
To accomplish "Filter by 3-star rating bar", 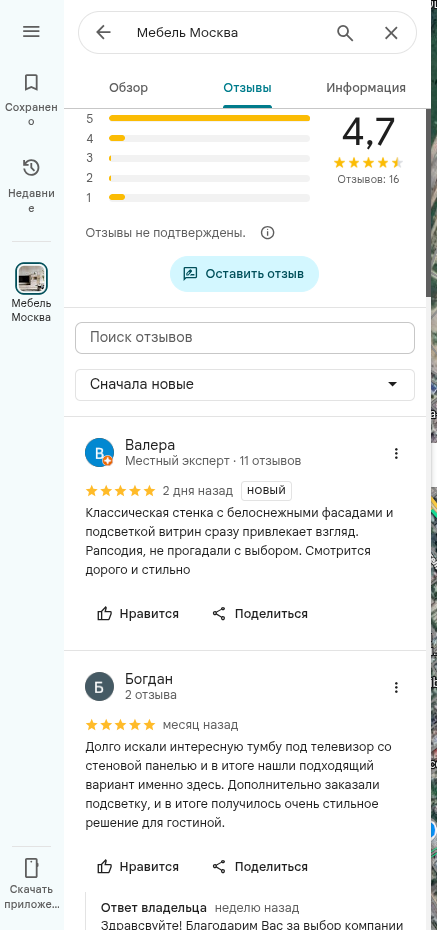I will click(209, 158).
